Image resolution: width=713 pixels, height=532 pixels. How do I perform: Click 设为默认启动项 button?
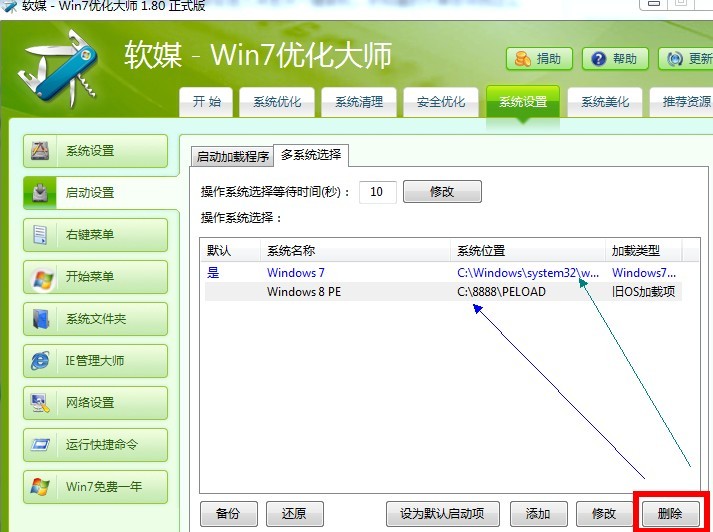pos(442,514)
